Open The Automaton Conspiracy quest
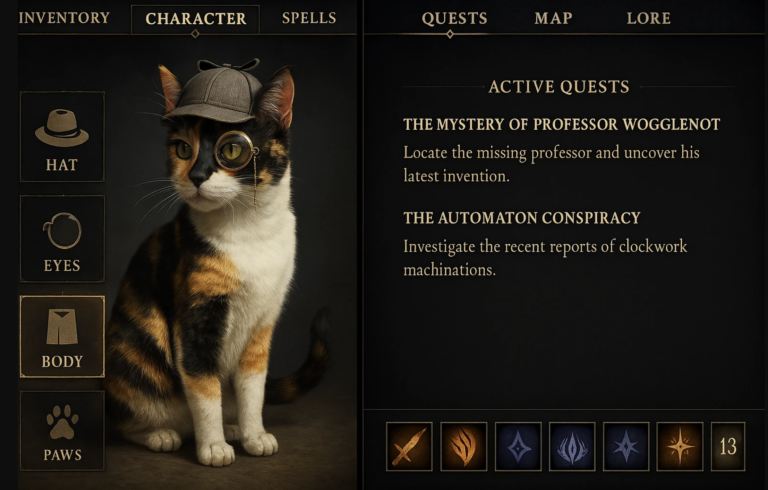The image size is (768, 490). coord(522,218)
